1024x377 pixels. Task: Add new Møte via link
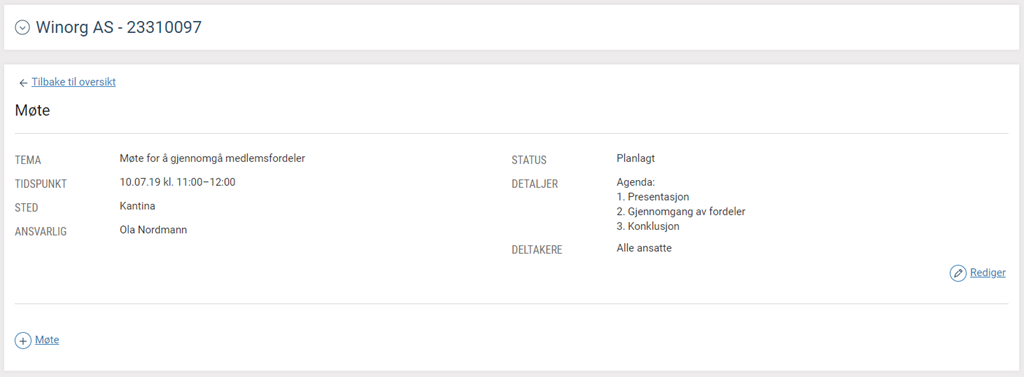coord(47,340)
